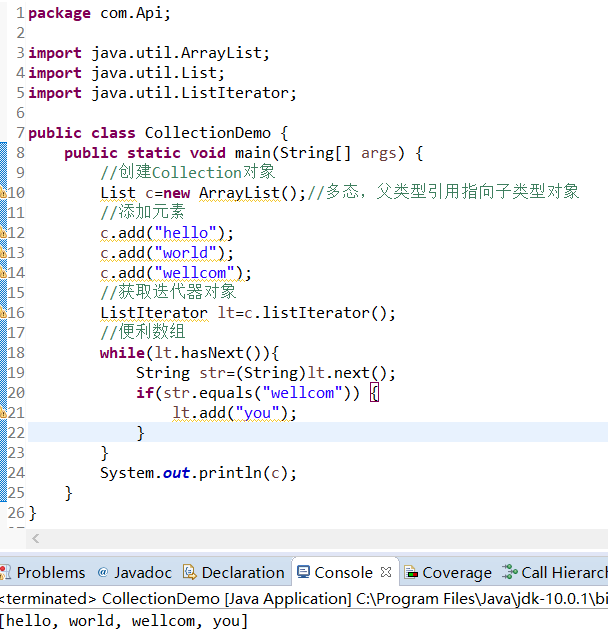Click 'System.out' on line 24
The height and width of the screenshot is (635, 608).
[x=145, y=473]
